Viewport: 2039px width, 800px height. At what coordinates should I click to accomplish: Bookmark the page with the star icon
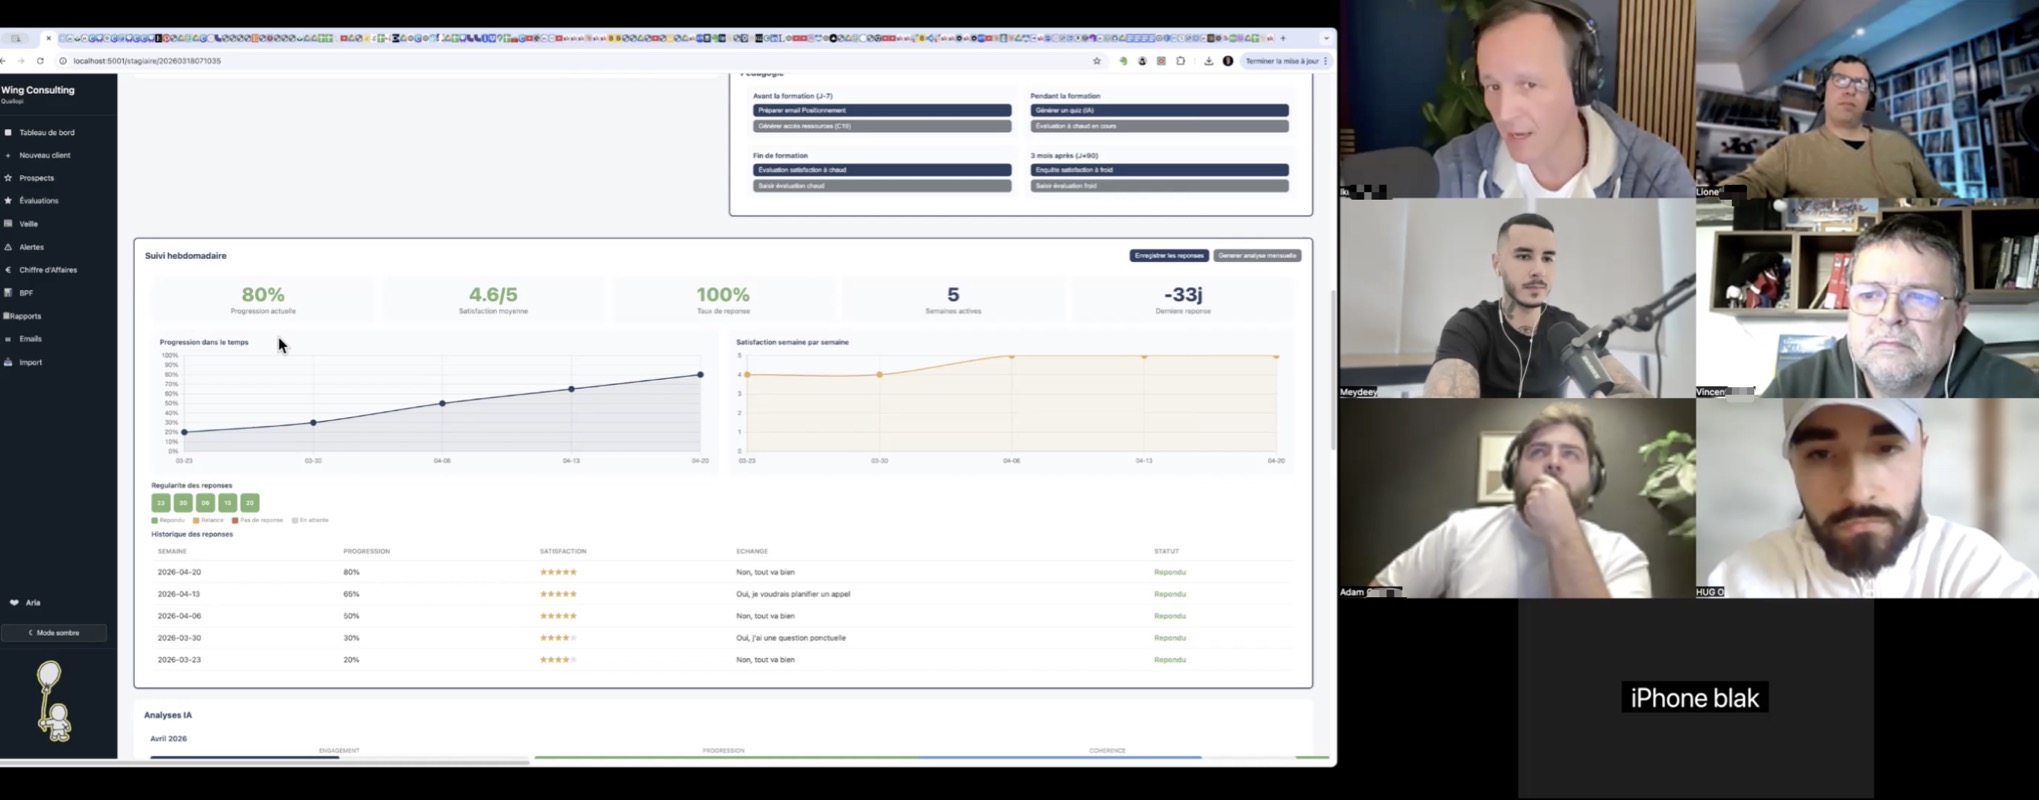[1097, 61]
